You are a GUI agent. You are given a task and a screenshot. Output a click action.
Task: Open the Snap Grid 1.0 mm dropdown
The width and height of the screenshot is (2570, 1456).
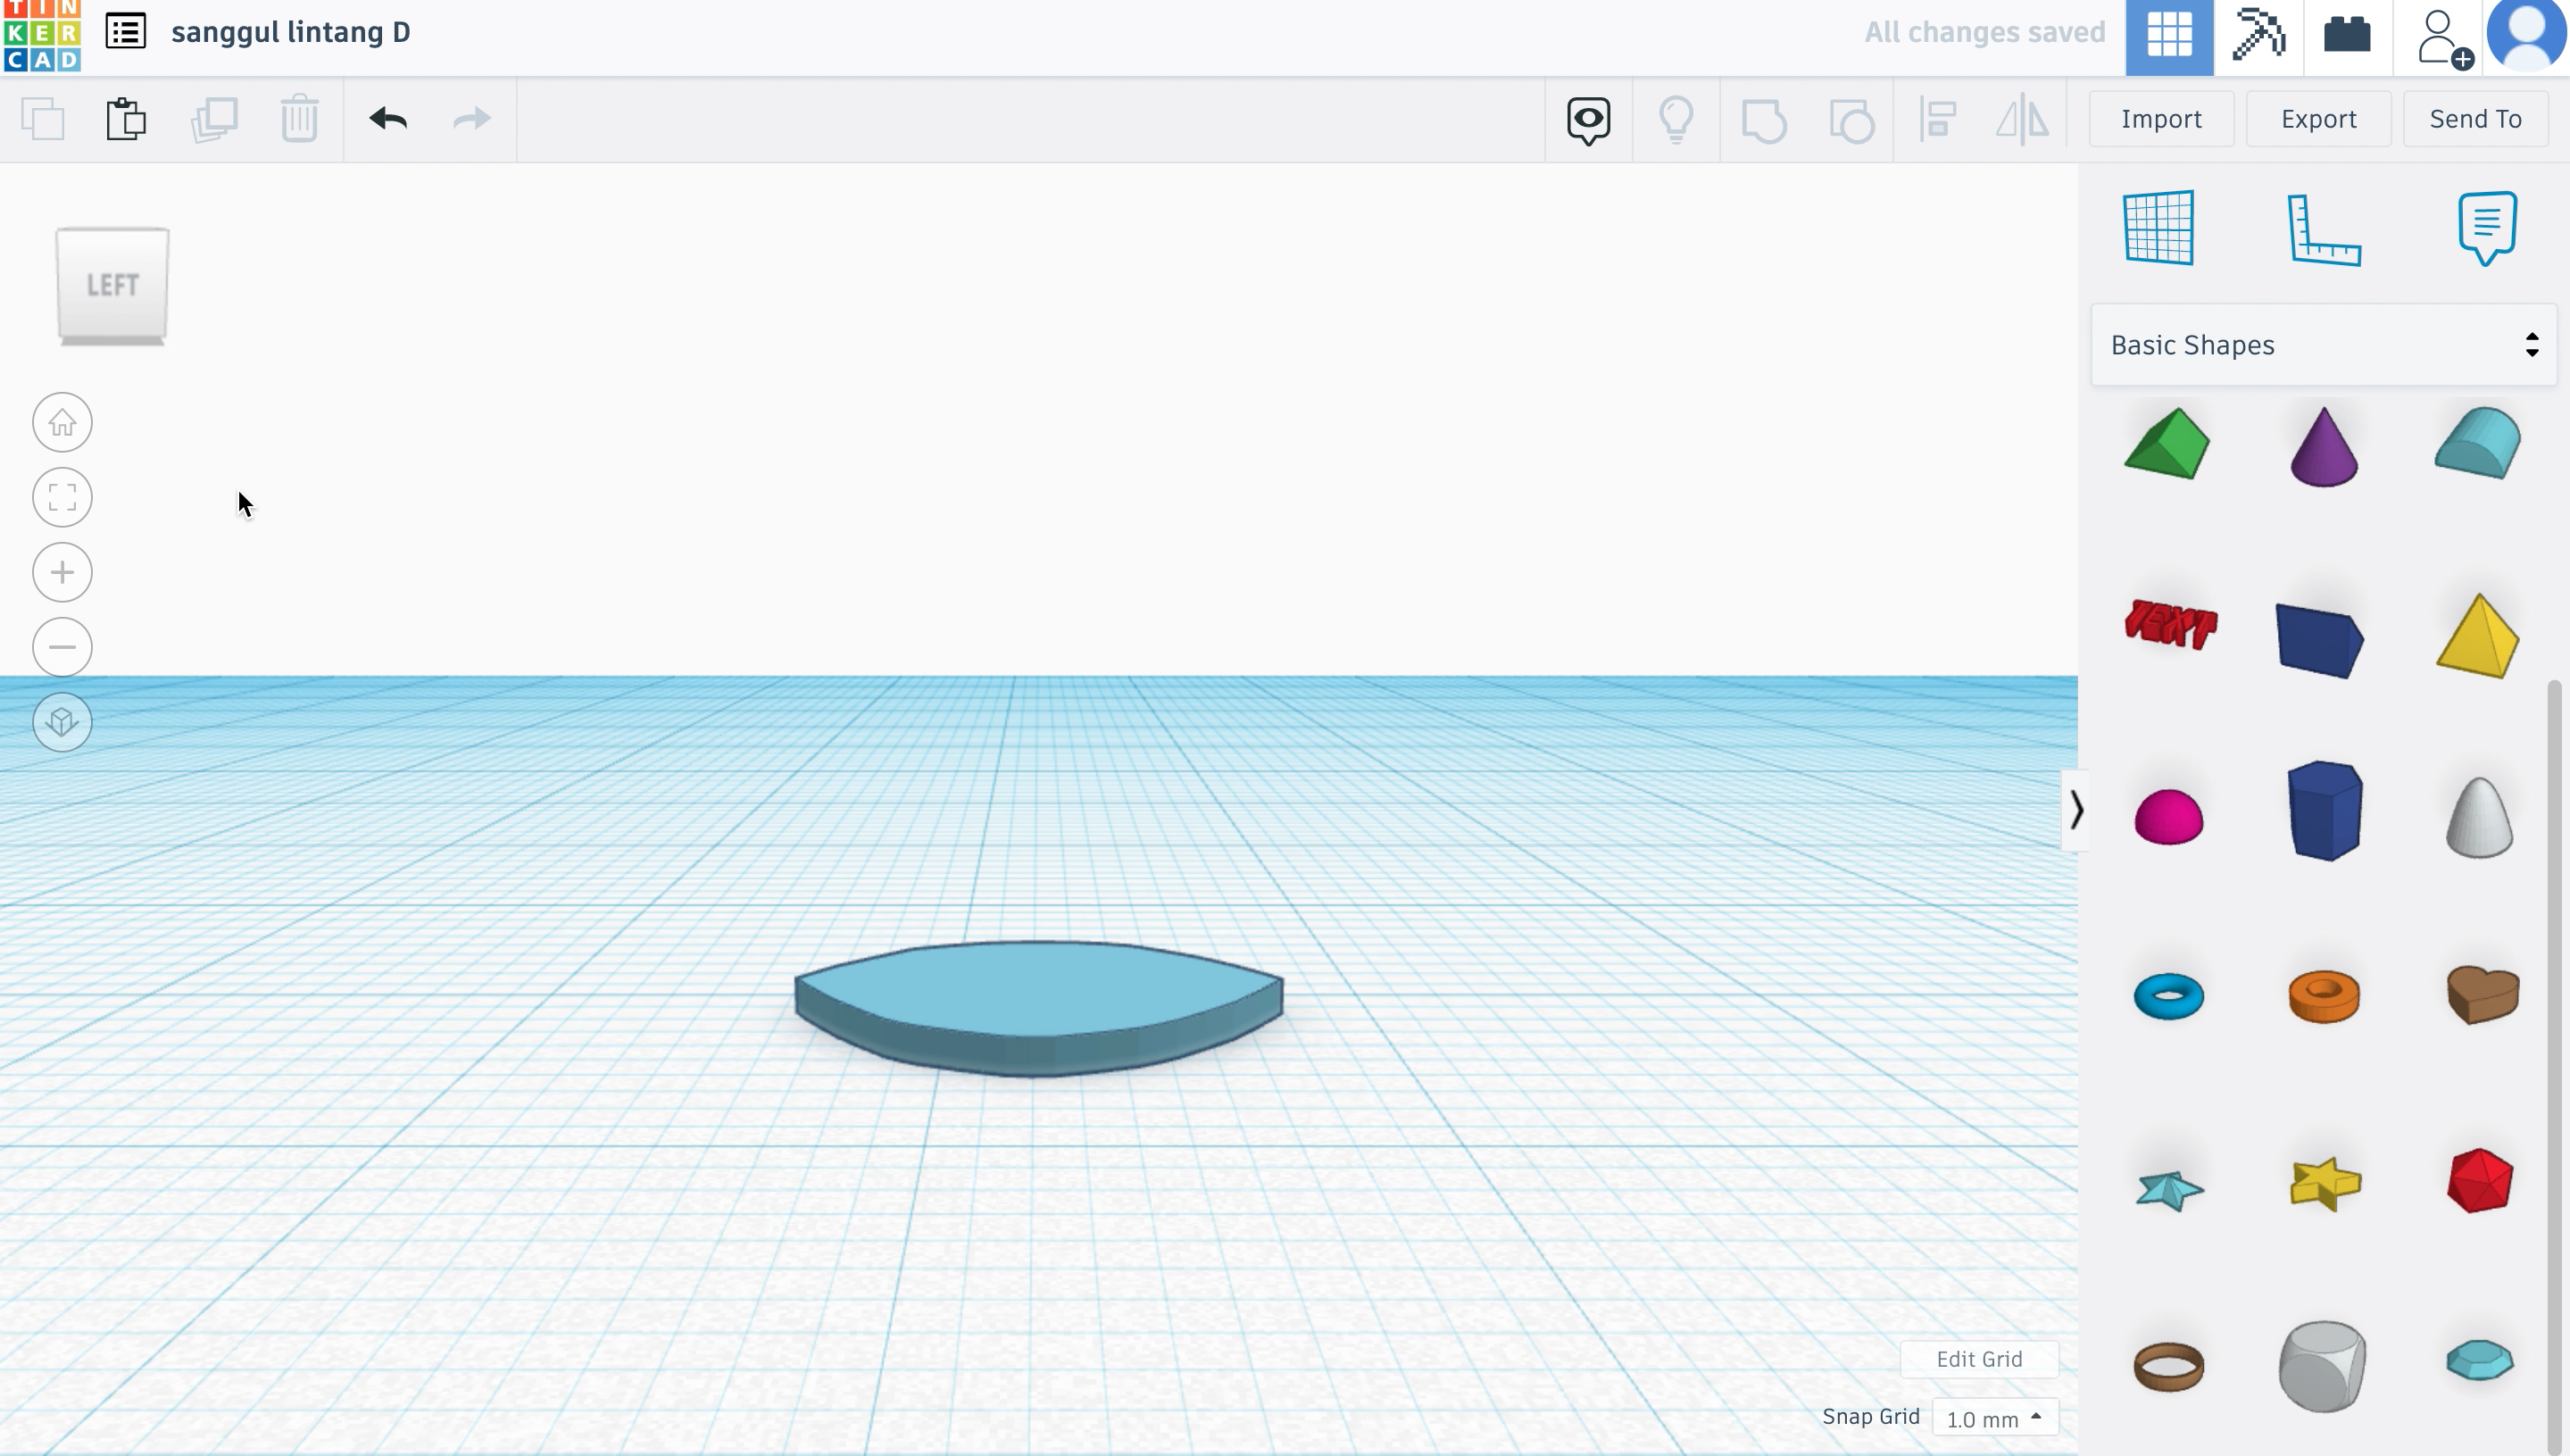pyautogui.click(x=1995, y=1418)
